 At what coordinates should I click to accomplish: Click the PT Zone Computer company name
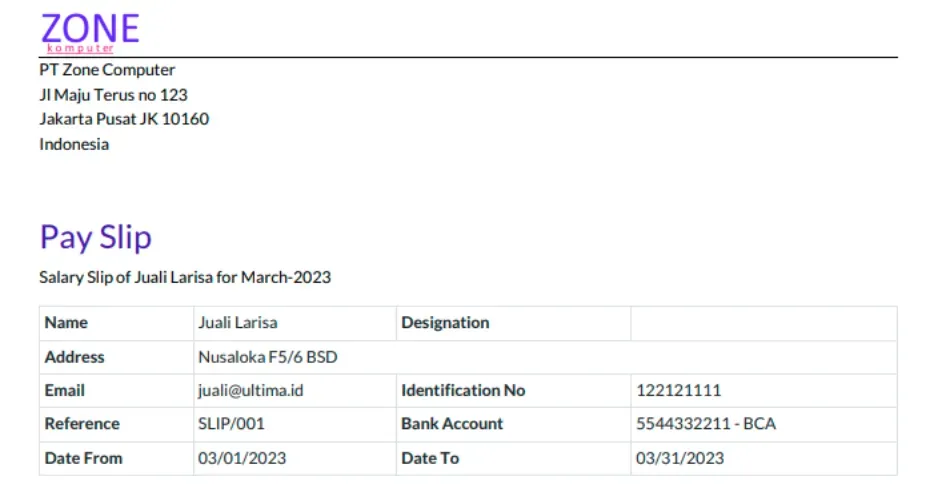click(107, 70)
